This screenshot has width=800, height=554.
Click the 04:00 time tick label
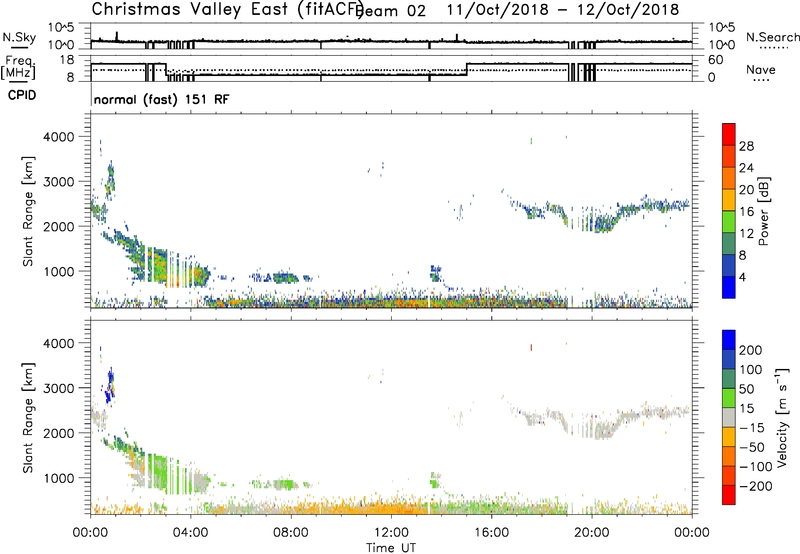tap(190, 533)
